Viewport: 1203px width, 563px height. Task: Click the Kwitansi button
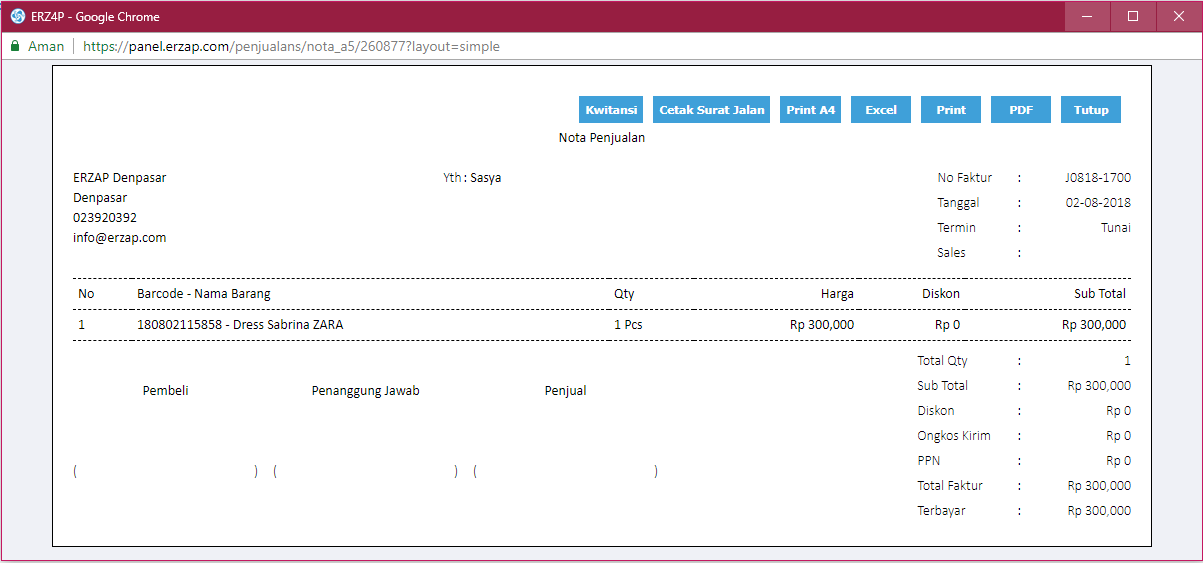(x=611, y=110)
